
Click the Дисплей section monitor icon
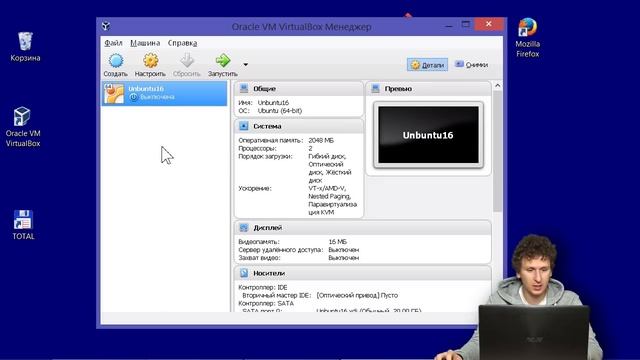244,227
